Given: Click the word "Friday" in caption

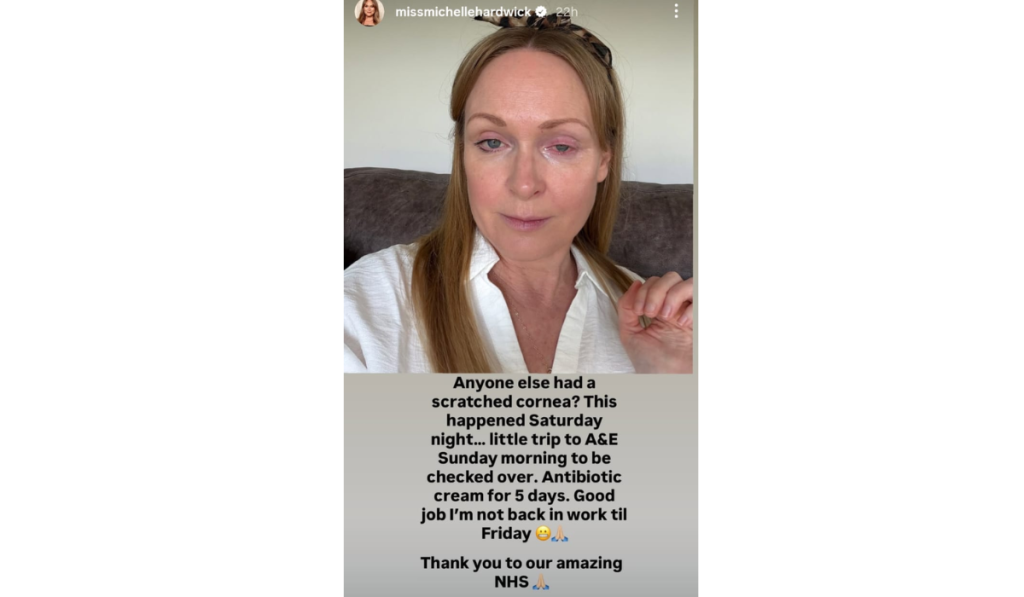Looking at the screenshot, I should click(x=506, y=534).
